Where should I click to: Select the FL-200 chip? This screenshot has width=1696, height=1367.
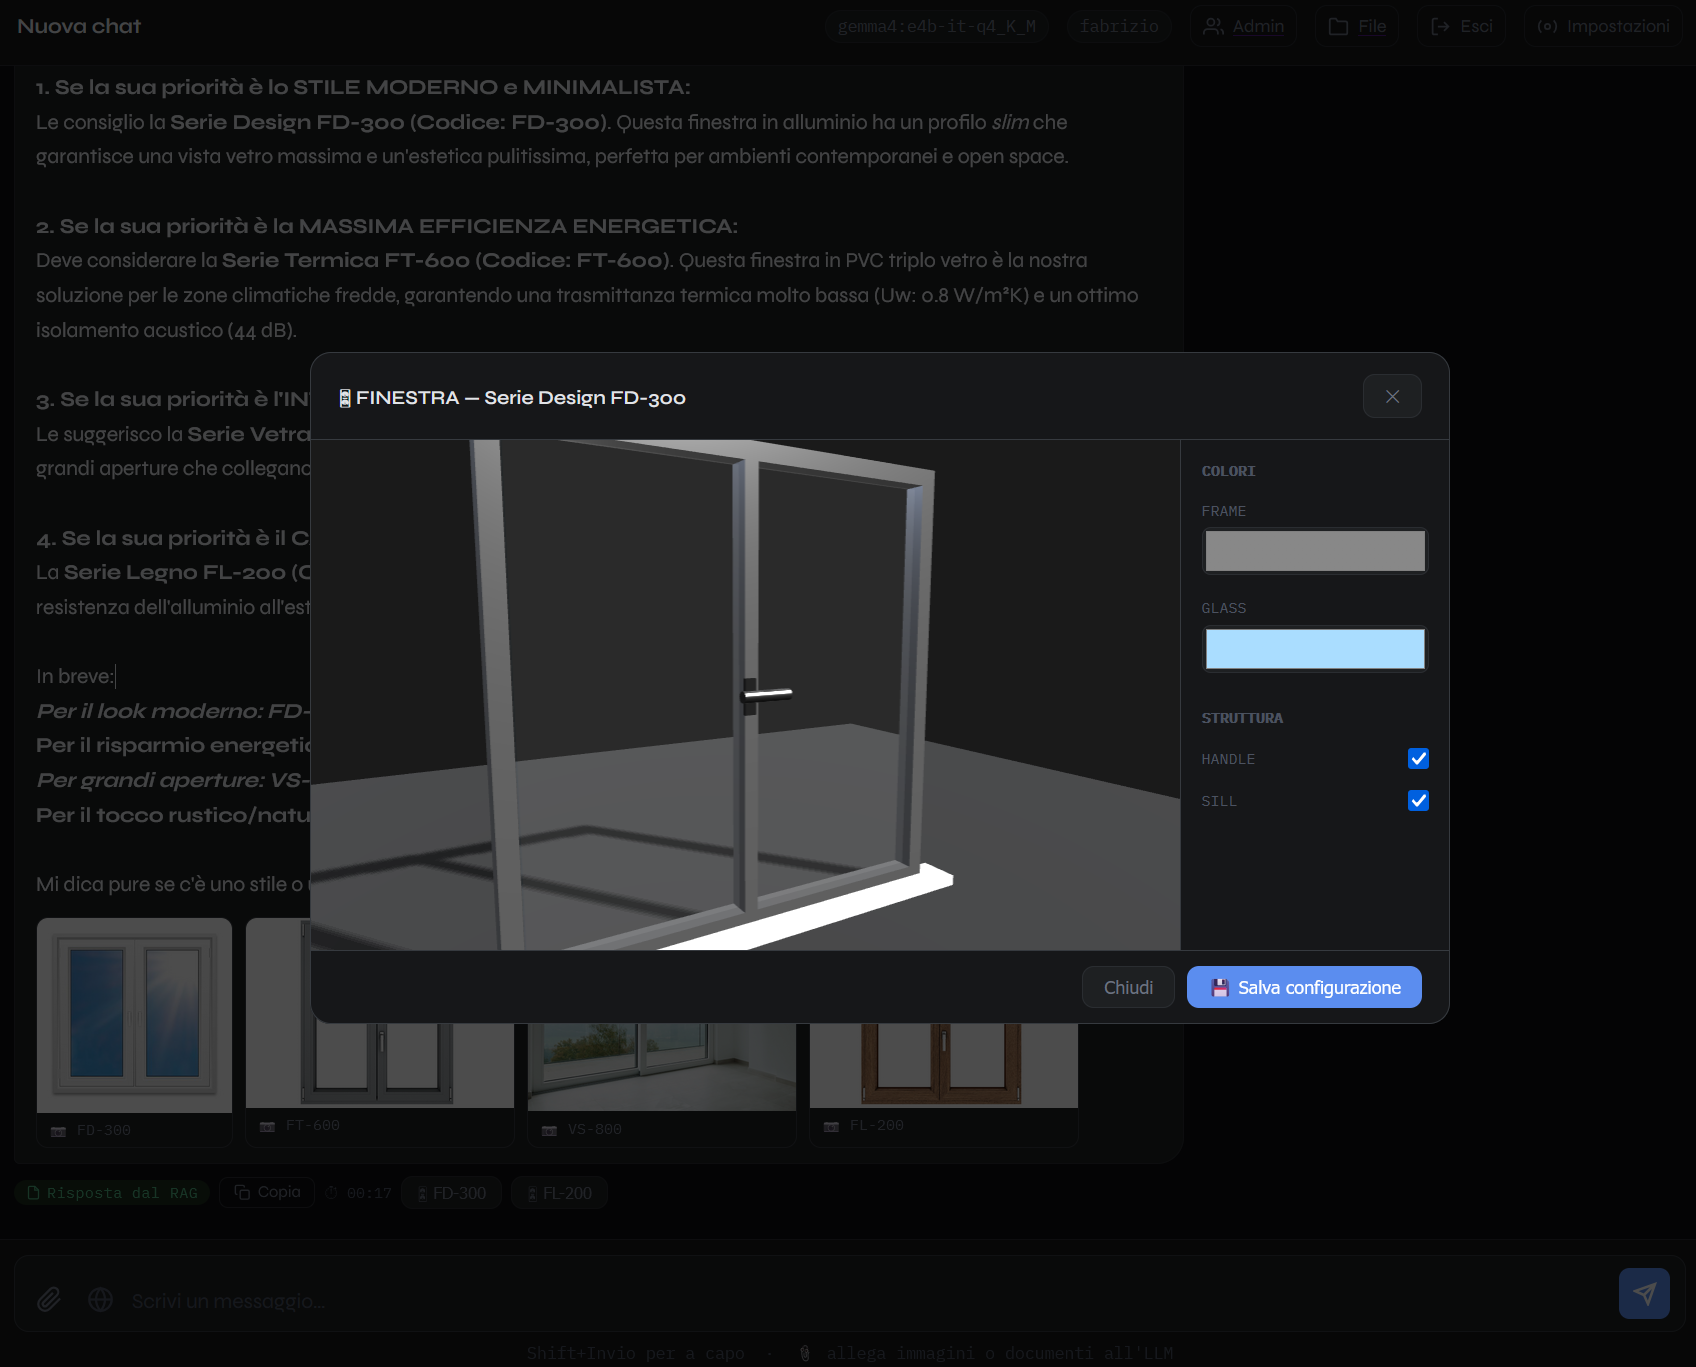[x=559, y=1192]
